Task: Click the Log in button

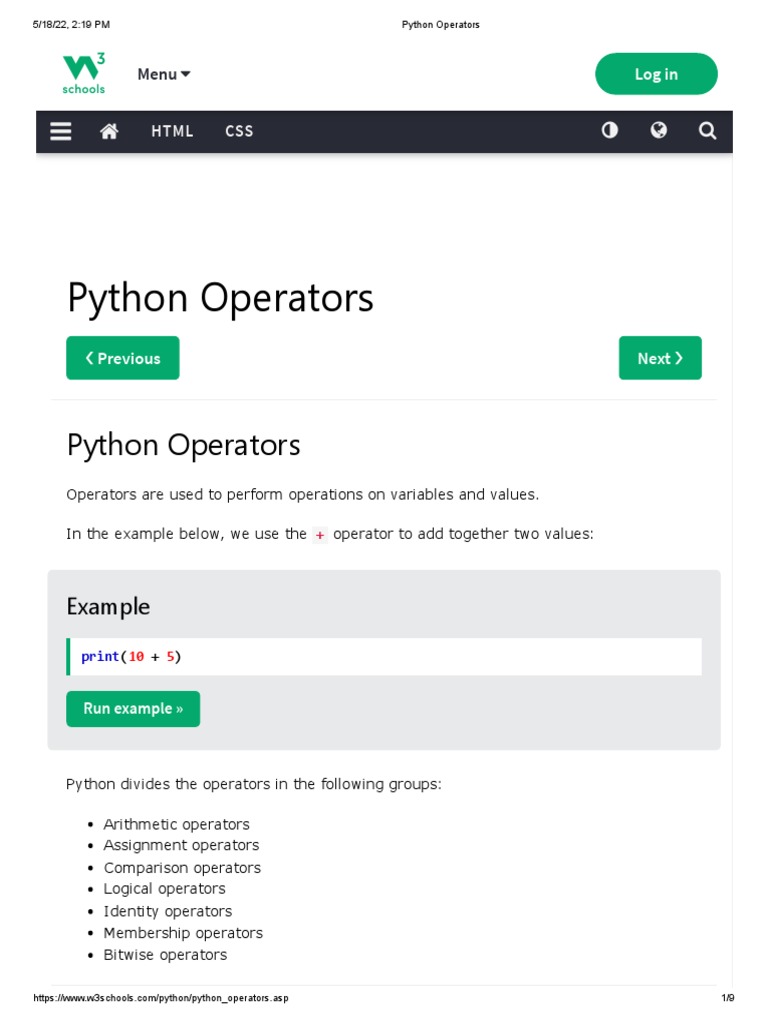Action: point(656,74)
